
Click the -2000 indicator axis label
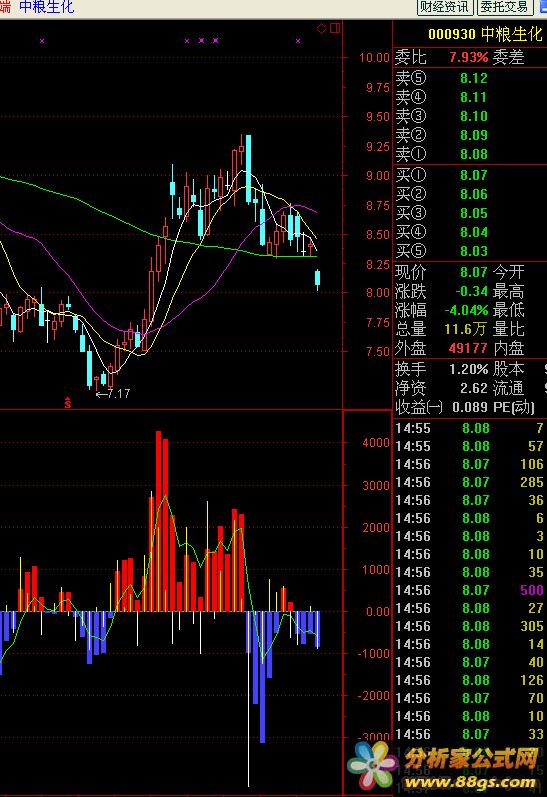coord(373,696)
